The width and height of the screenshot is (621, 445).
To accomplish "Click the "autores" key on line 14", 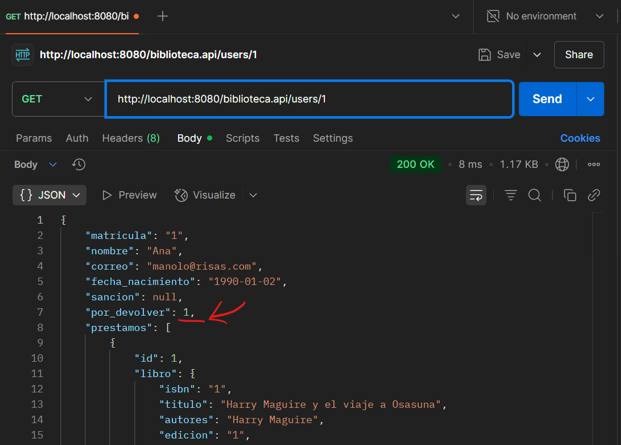I will point(186,420).
